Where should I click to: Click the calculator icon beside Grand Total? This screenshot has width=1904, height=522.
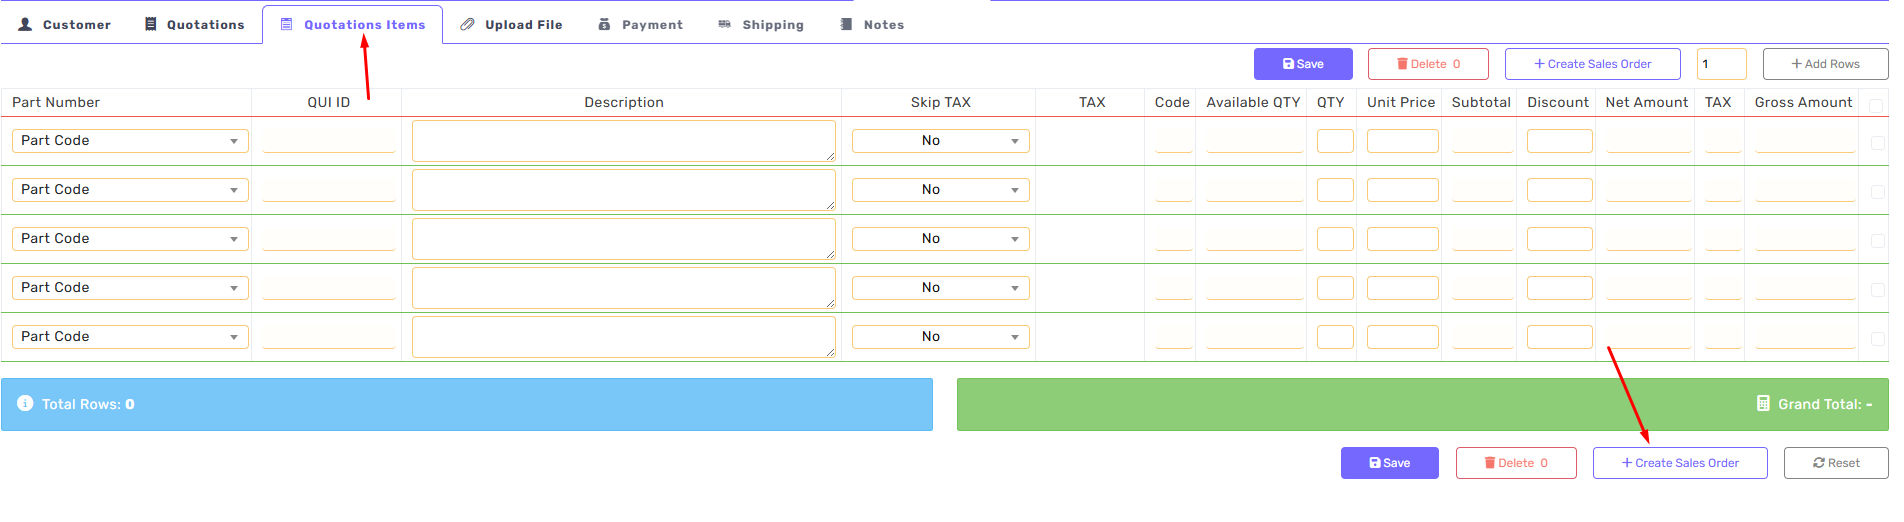[x=1763, y=404]
